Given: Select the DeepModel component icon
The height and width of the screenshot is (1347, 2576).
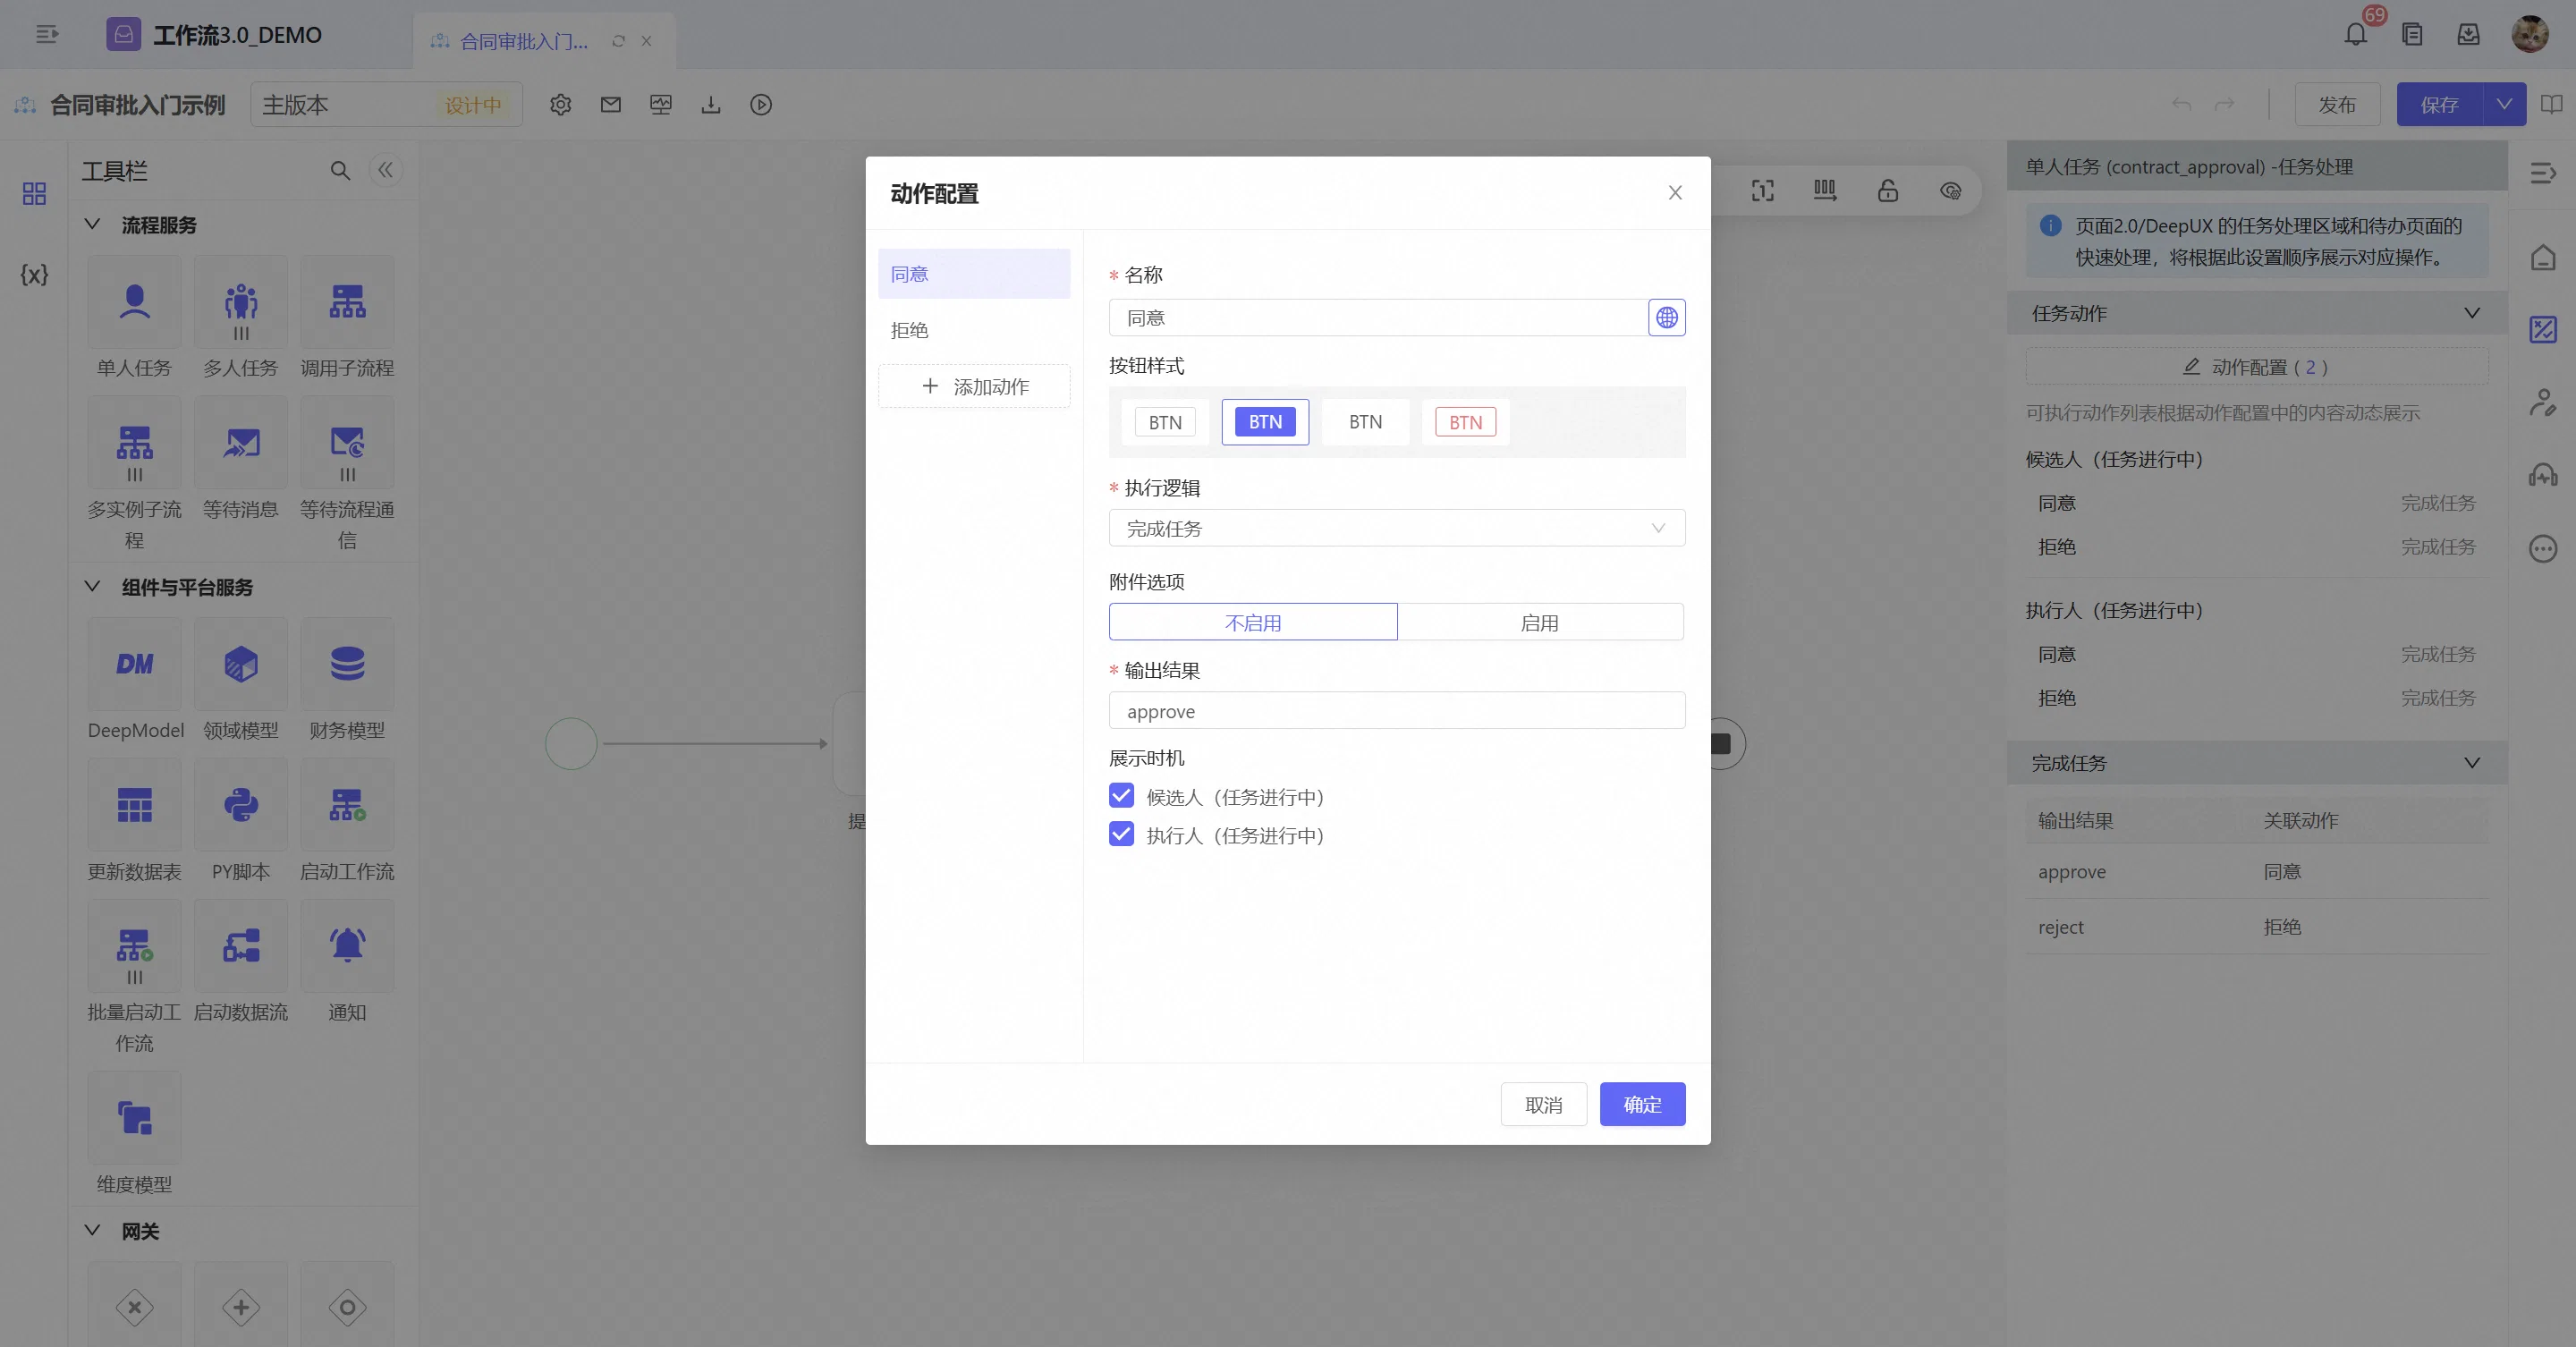Looking at the screenshot, I should click(x=134, y=664).
